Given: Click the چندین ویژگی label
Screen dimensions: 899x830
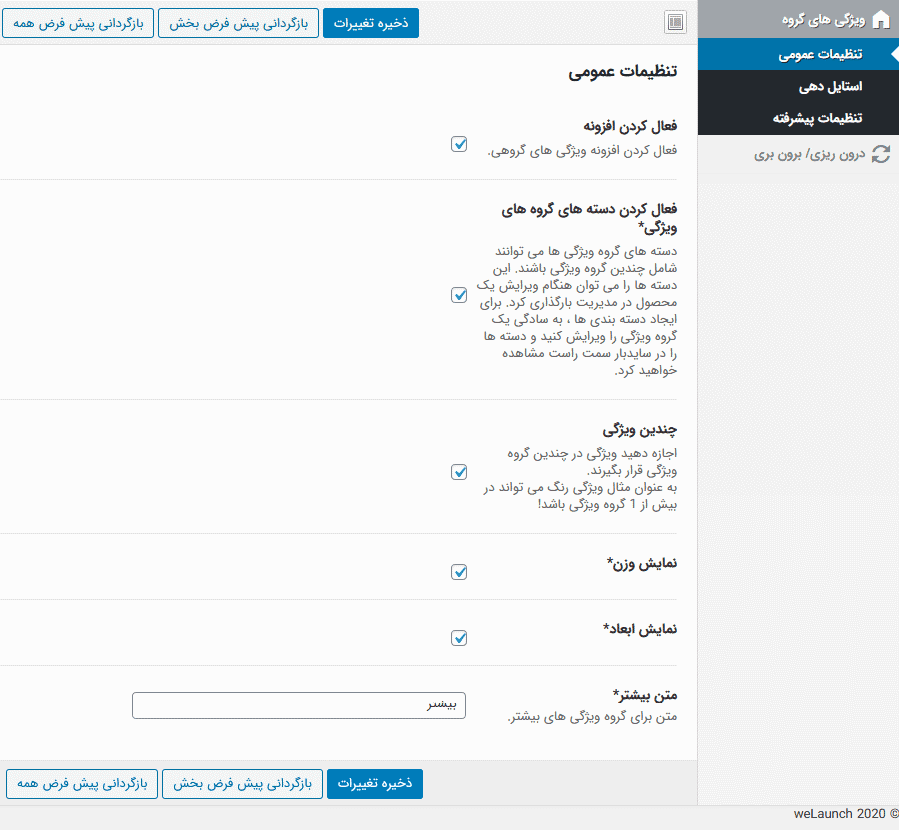Looking at the screenshot, I should tap(639, 429).
